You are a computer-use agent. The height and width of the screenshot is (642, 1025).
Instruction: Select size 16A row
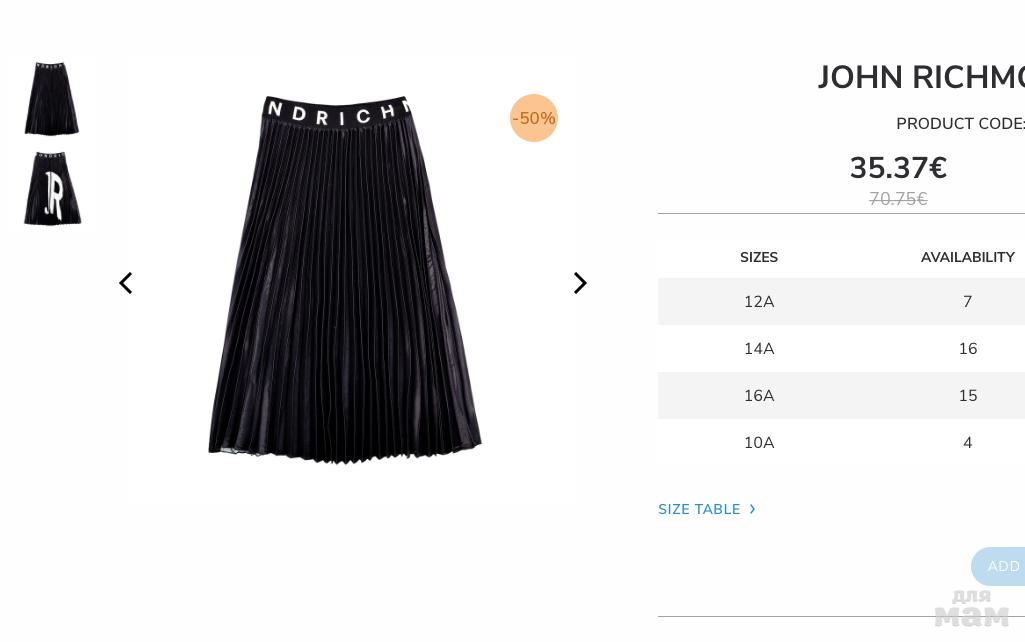coord(841,396)
